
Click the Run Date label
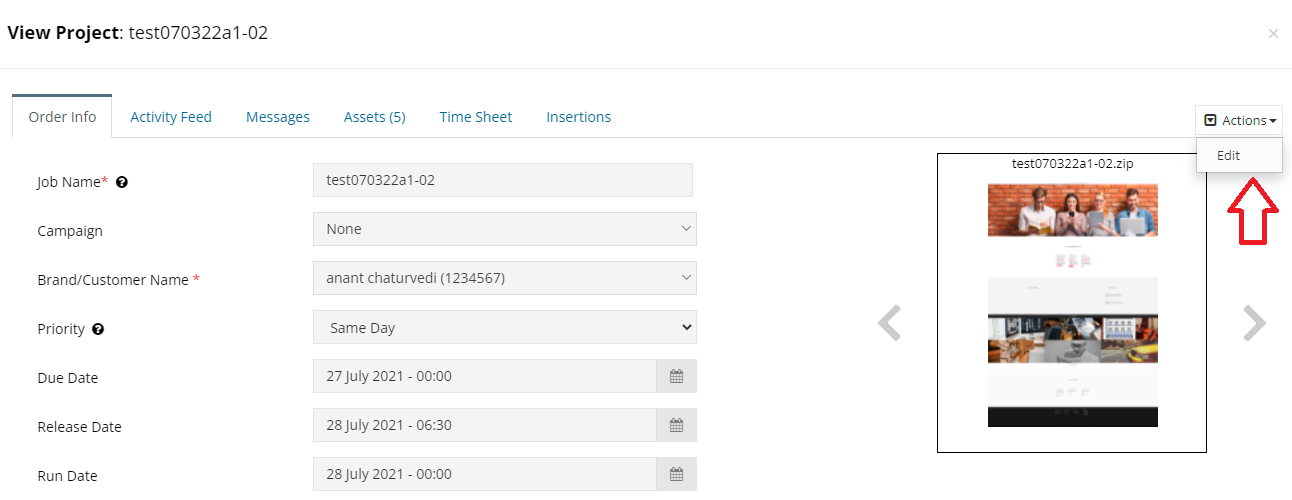[x=67, y=476]
